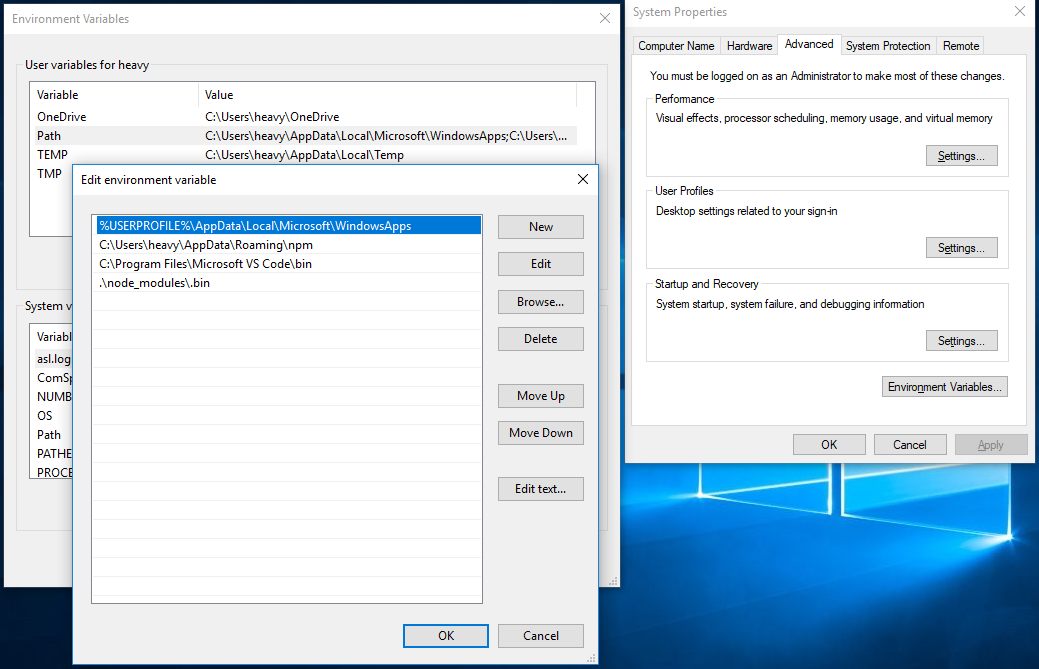This screenshot has width=1039, height=669.
Task: Select the Microsoft VS Code\bin path entry
Action: [288, 264]
